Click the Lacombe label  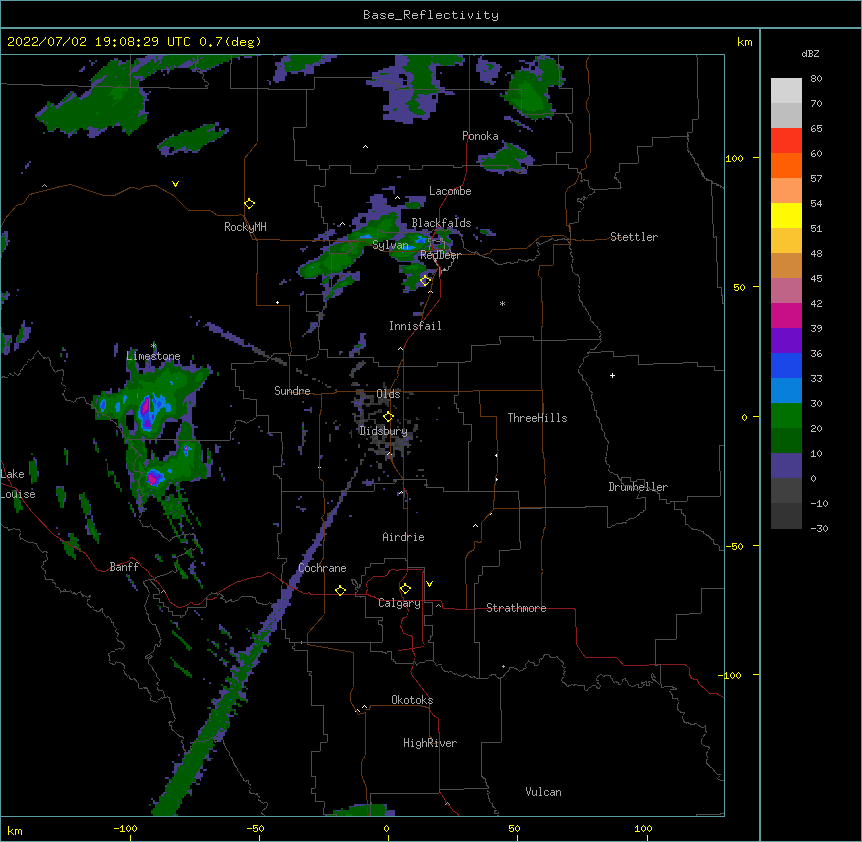click(x=450, y=191)
